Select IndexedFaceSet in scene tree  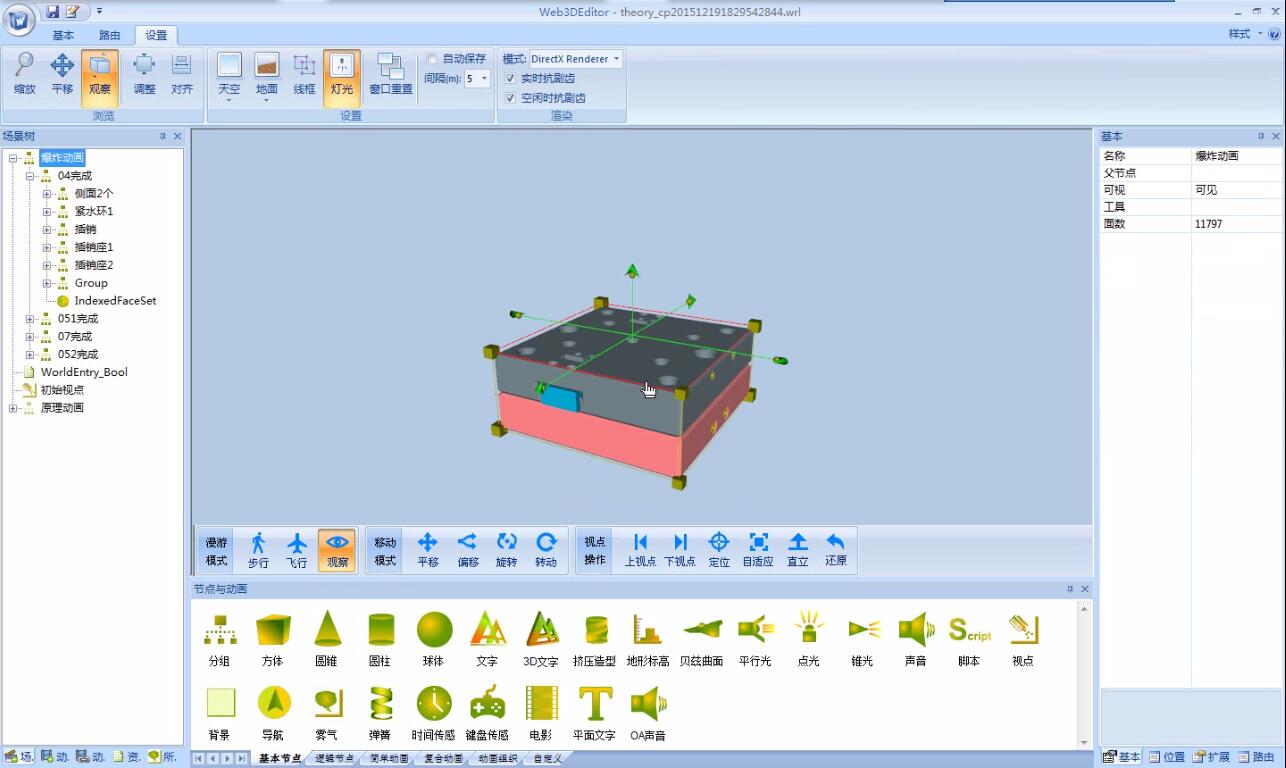[x=115, y=301]
